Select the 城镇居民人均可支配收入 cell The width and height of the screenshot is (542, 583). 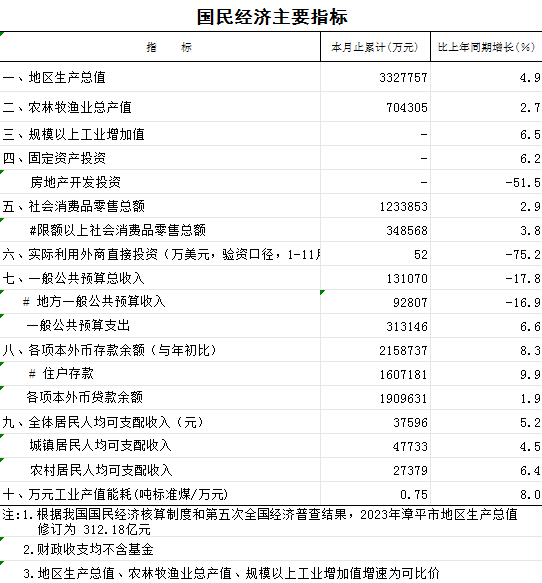click(x=160, y=446)
